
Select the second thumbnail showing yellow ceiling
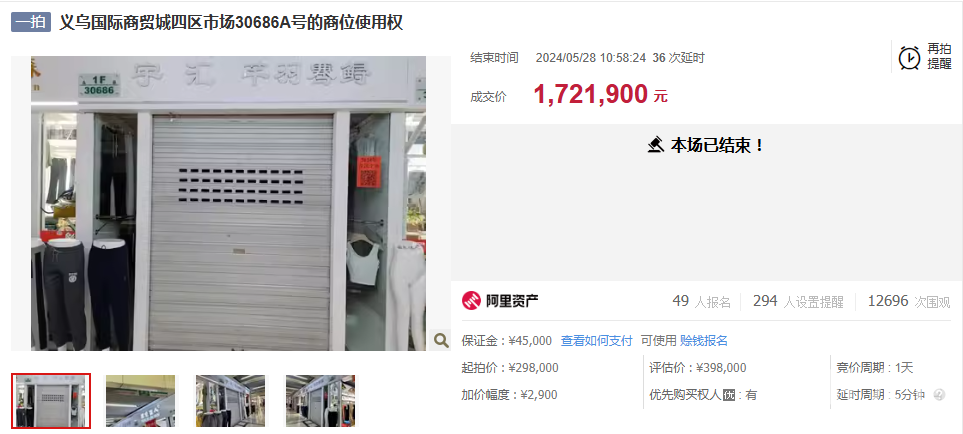141,401
